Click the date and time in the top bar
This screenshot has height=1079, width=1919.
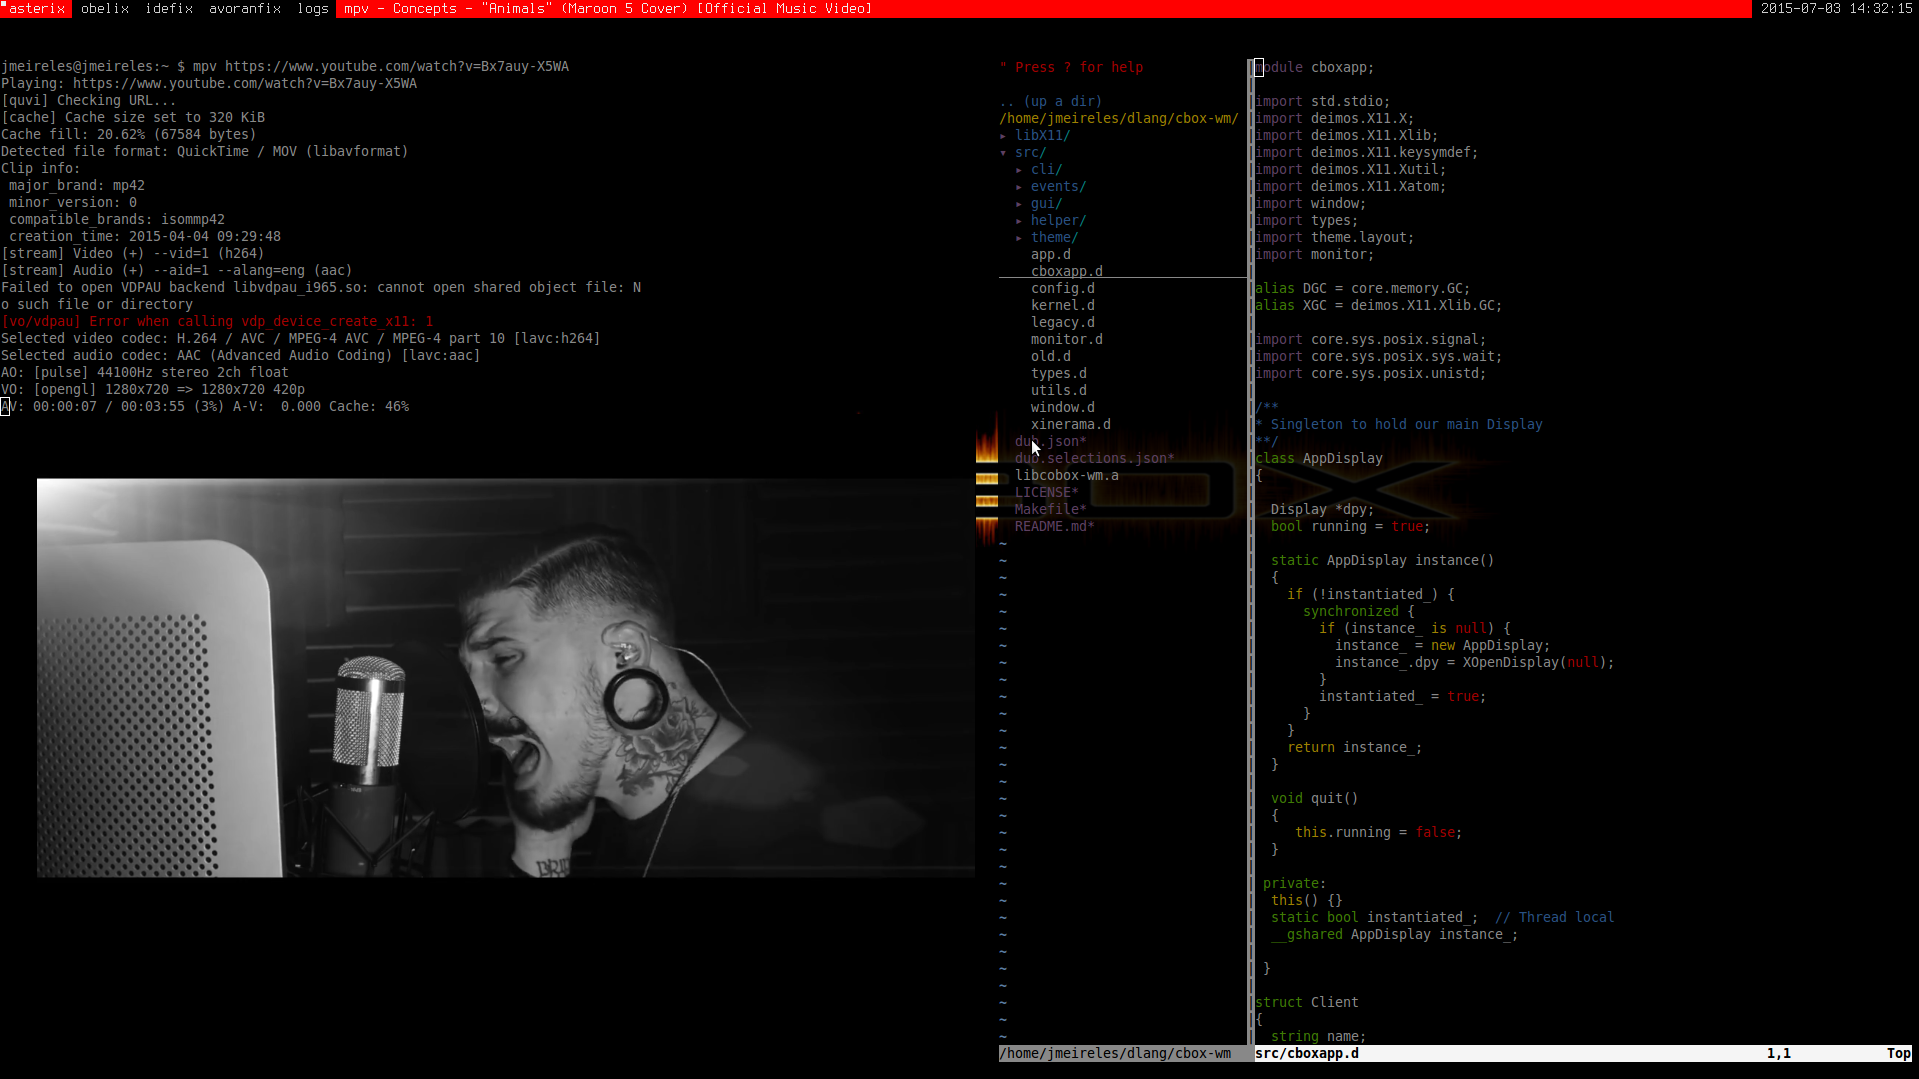click(1836, 8)
